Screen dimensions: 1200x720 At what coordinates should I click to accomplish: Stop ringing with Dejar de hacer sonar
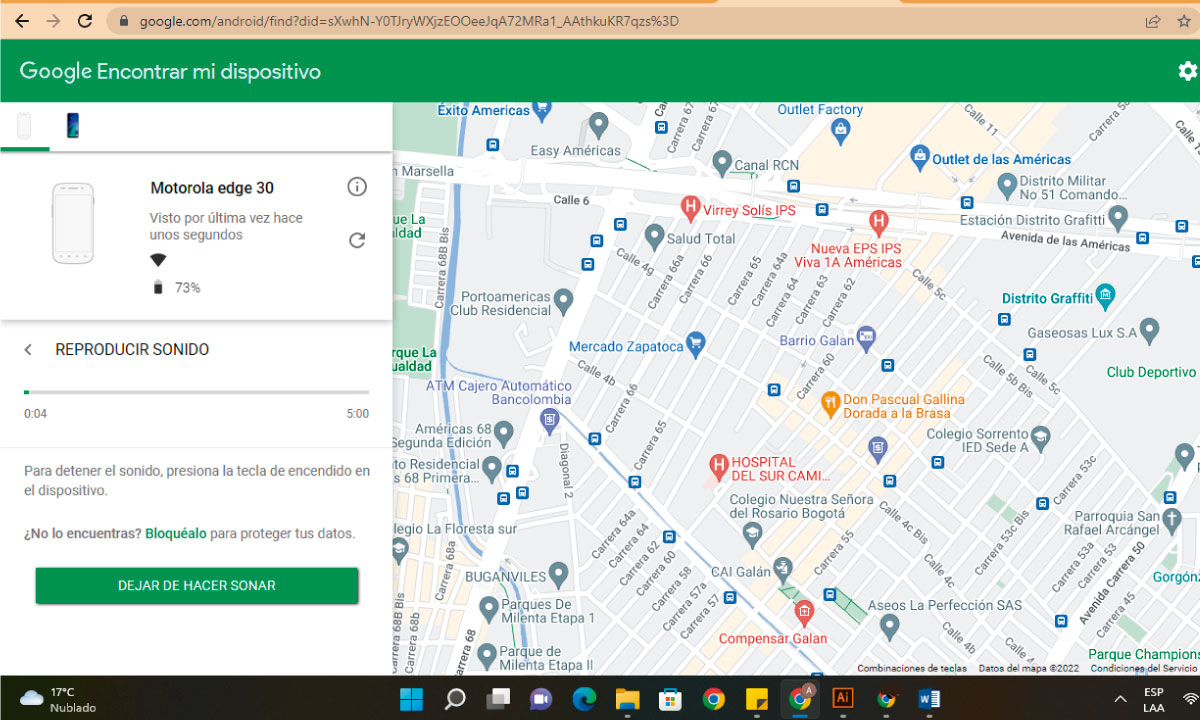click(197, 586)
